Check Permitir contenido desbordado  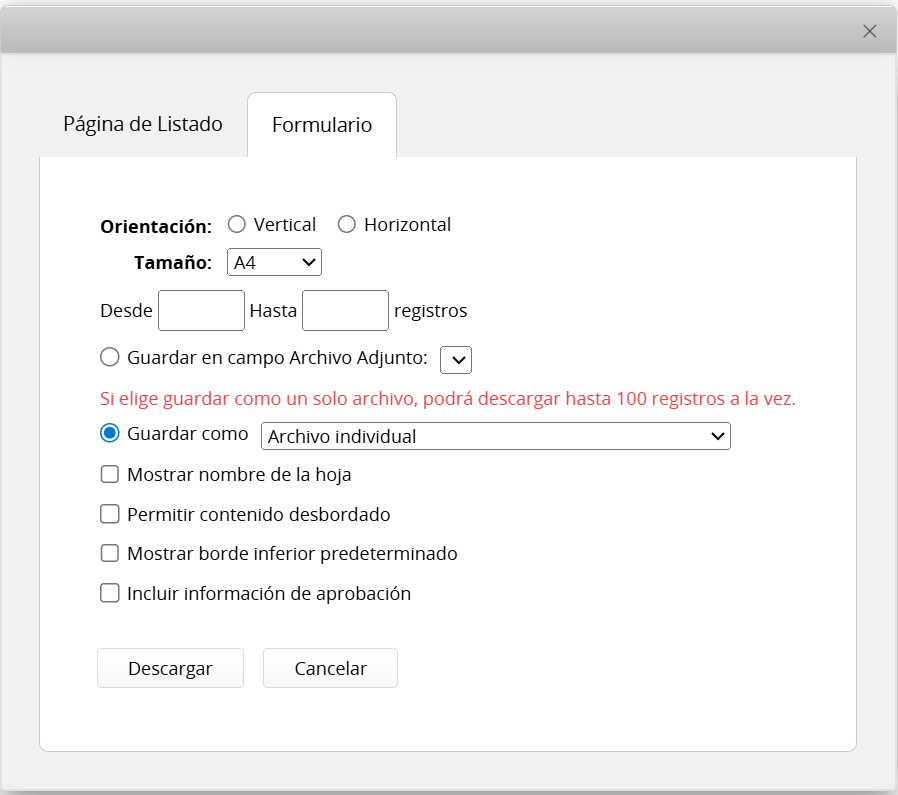click(x=110, y=515)
